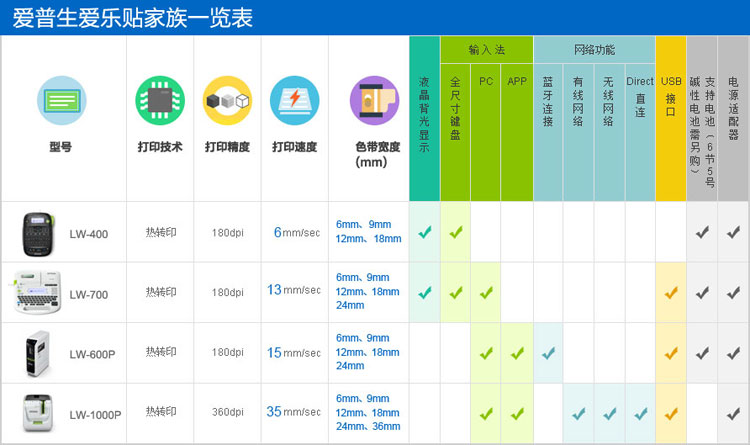Image resolution: width=750 pixels, height=445 pixels.
Task: Click LW-1000P ribbon widths including 36mm
Action: [x=368, y=412]
